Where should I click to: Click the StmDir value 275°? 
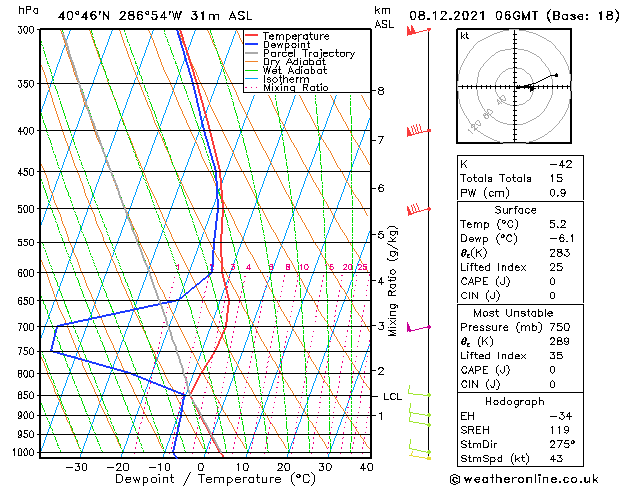(562, 444)
